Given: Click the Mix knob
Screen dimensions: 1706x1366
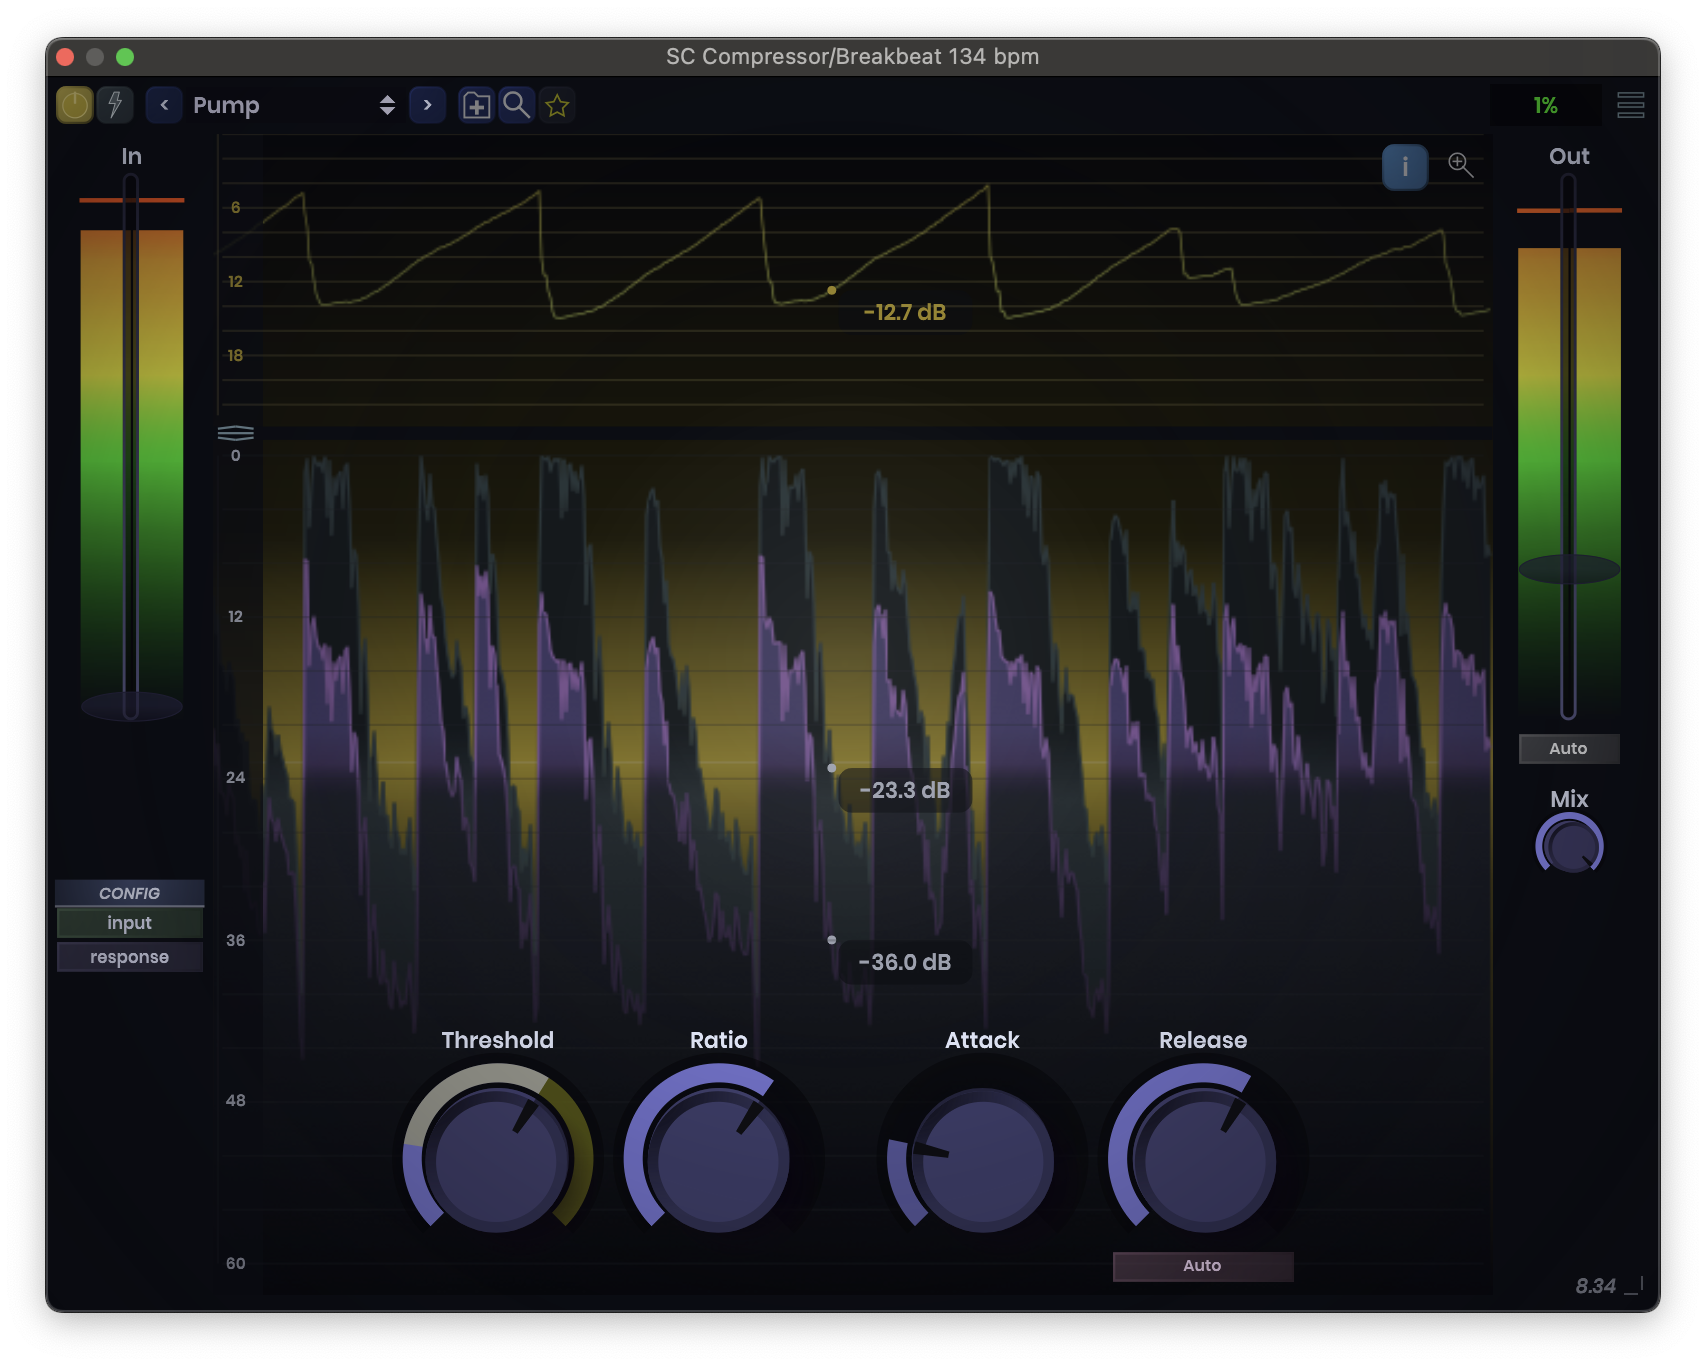Looking at the screenshot, I should click(1569, 846).
